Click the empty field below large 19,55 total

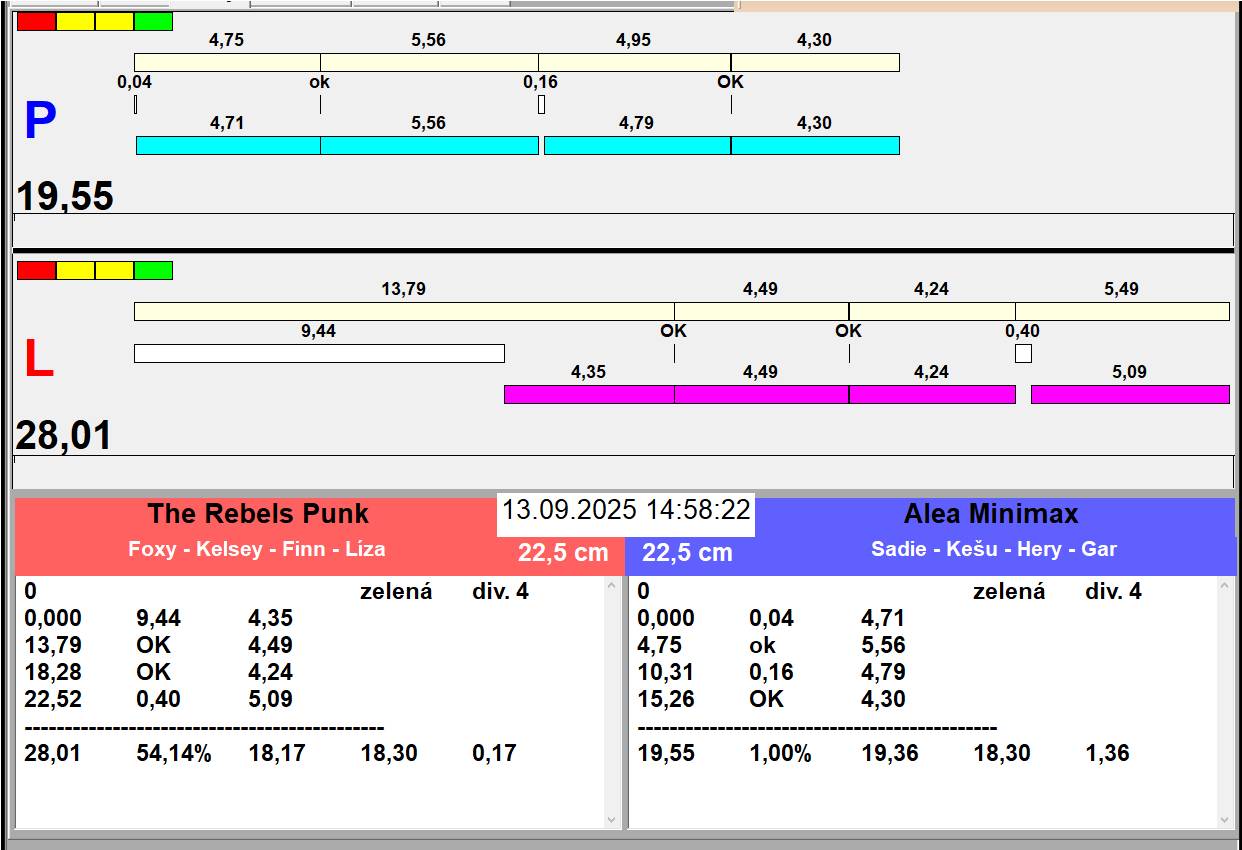623,229
